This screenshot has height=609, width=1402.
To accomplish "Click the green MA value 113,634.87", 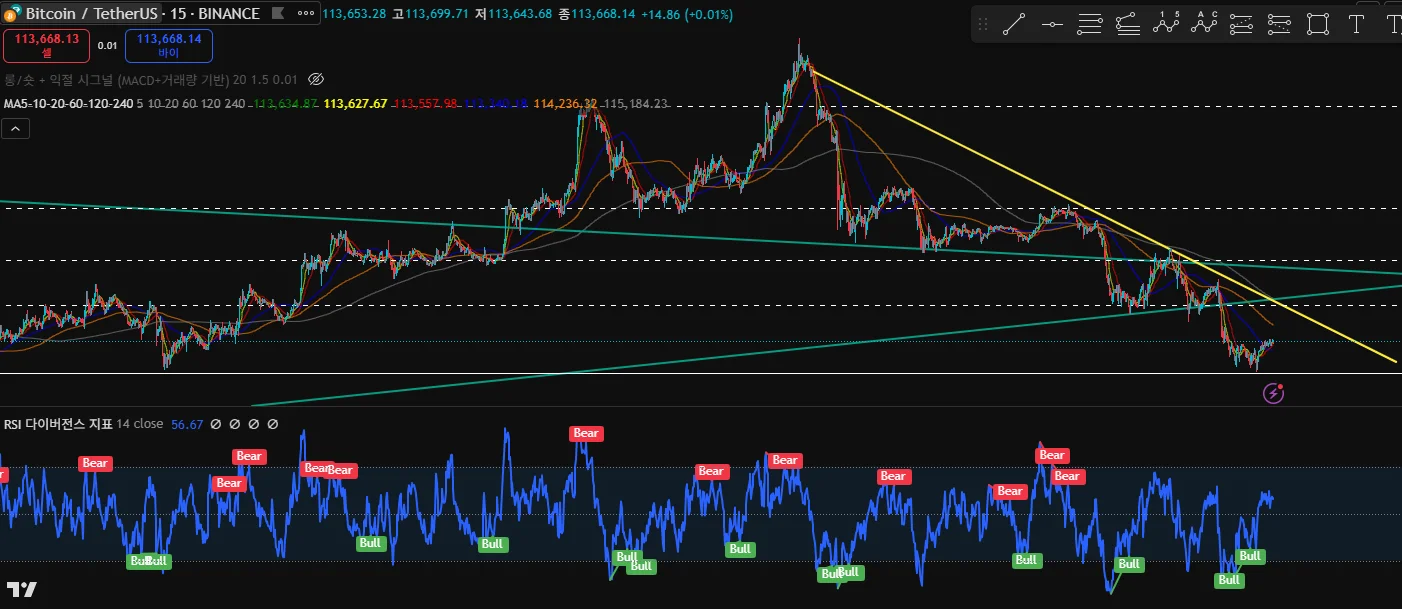I will (x=286, y=104).
